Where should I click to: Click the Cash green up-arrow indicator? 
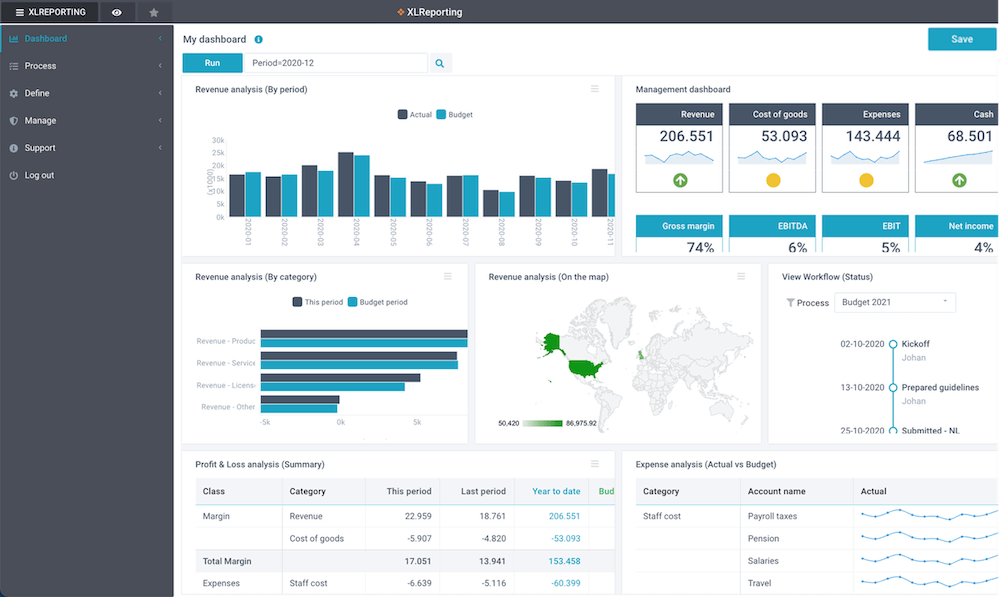pyautogui.click(x=959, y=181)
